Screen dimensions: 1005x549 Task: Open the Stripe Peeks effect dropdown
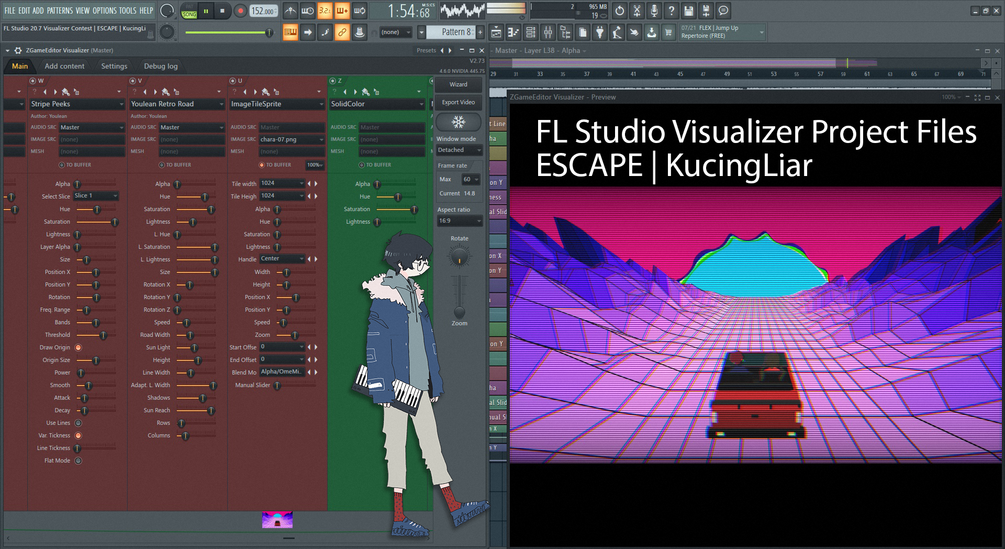click(77, 104)
